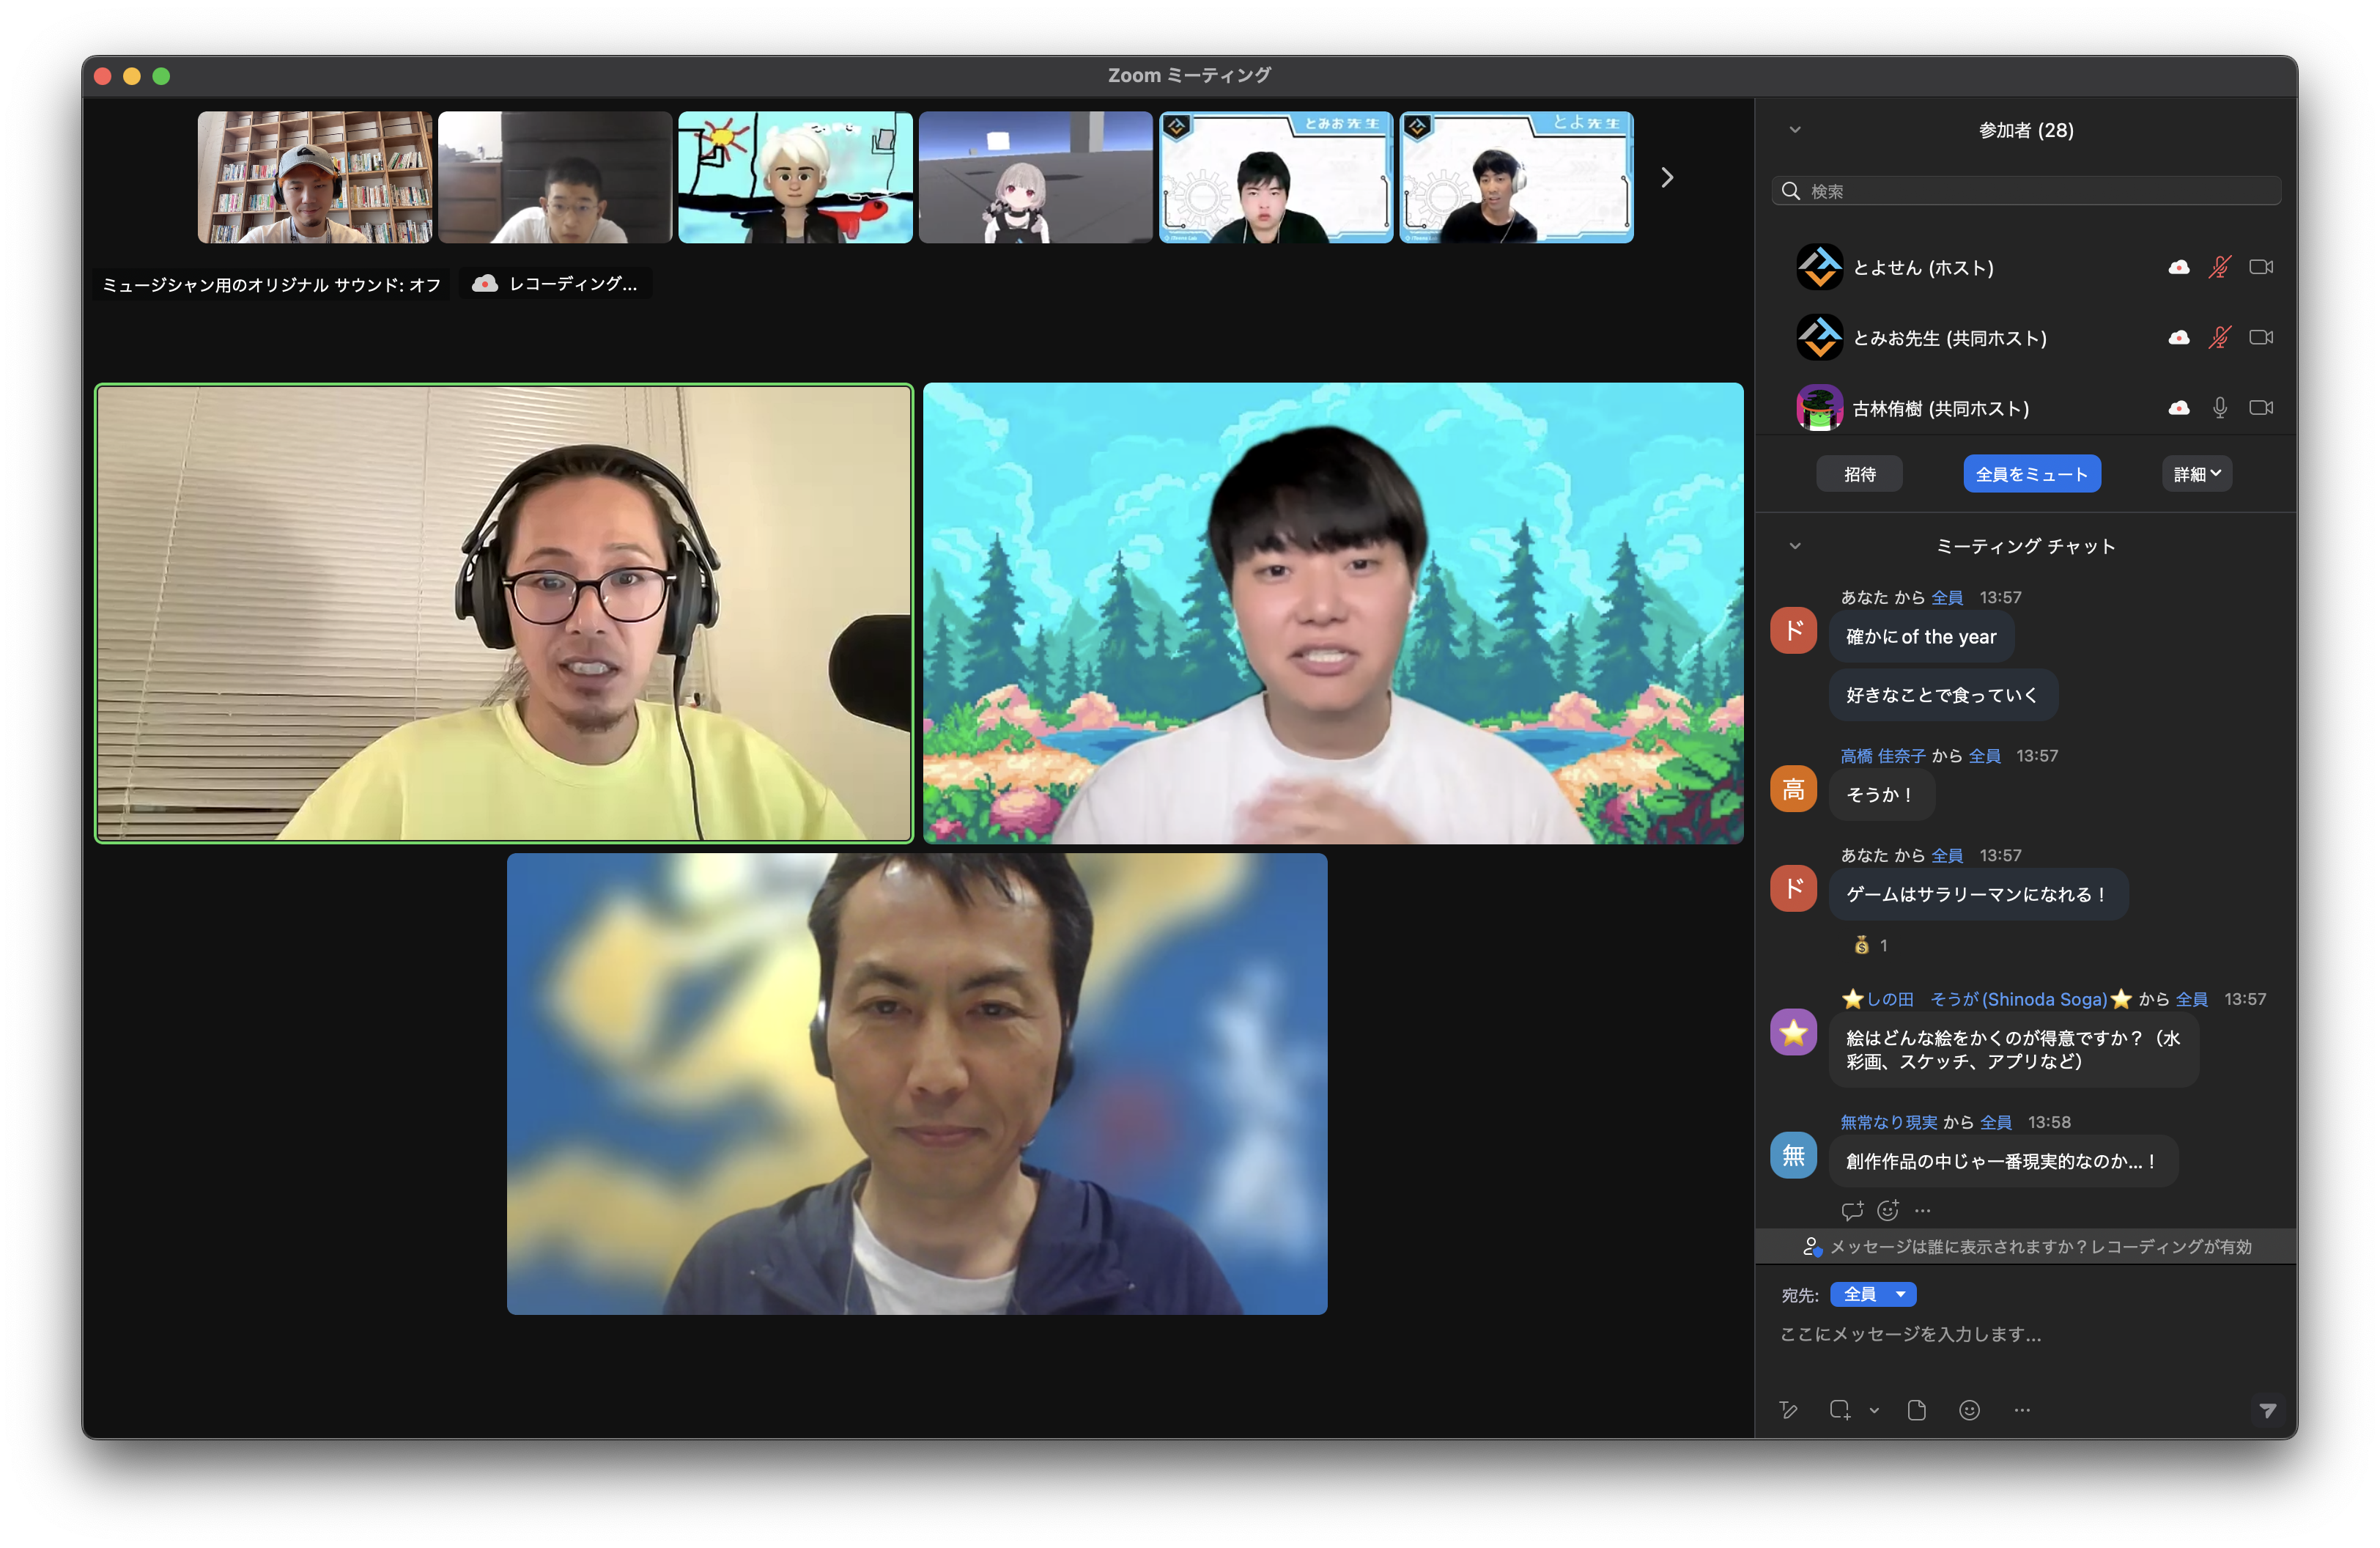
Task: Click the cloud recording indicator icon
Action: (x=485, y=284)
